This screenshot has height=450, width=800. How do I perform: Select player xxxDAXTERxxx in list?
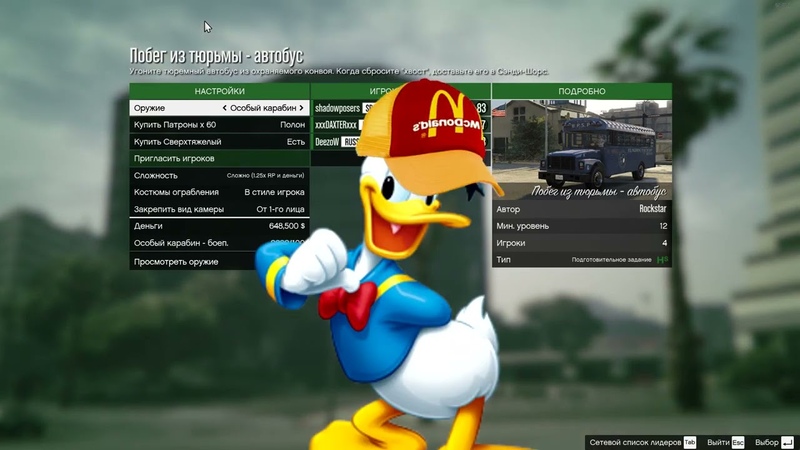coord(336,125)
